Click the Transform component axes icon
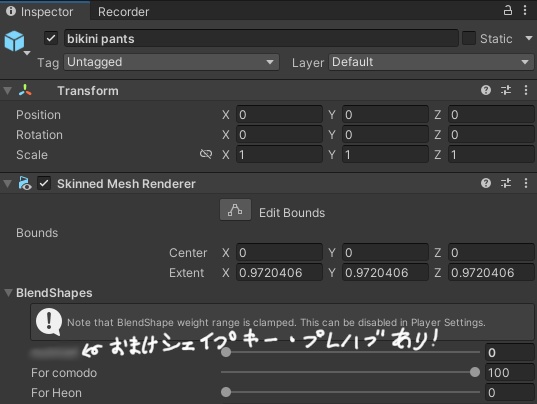537x404 pixels. 25,90
